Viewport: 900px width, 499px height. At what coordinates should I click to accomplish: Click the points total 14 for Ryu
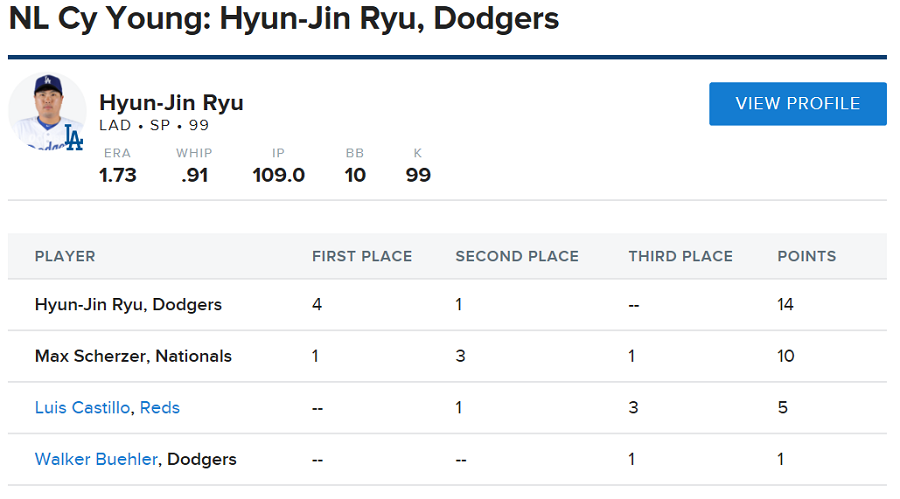(785, 304)
